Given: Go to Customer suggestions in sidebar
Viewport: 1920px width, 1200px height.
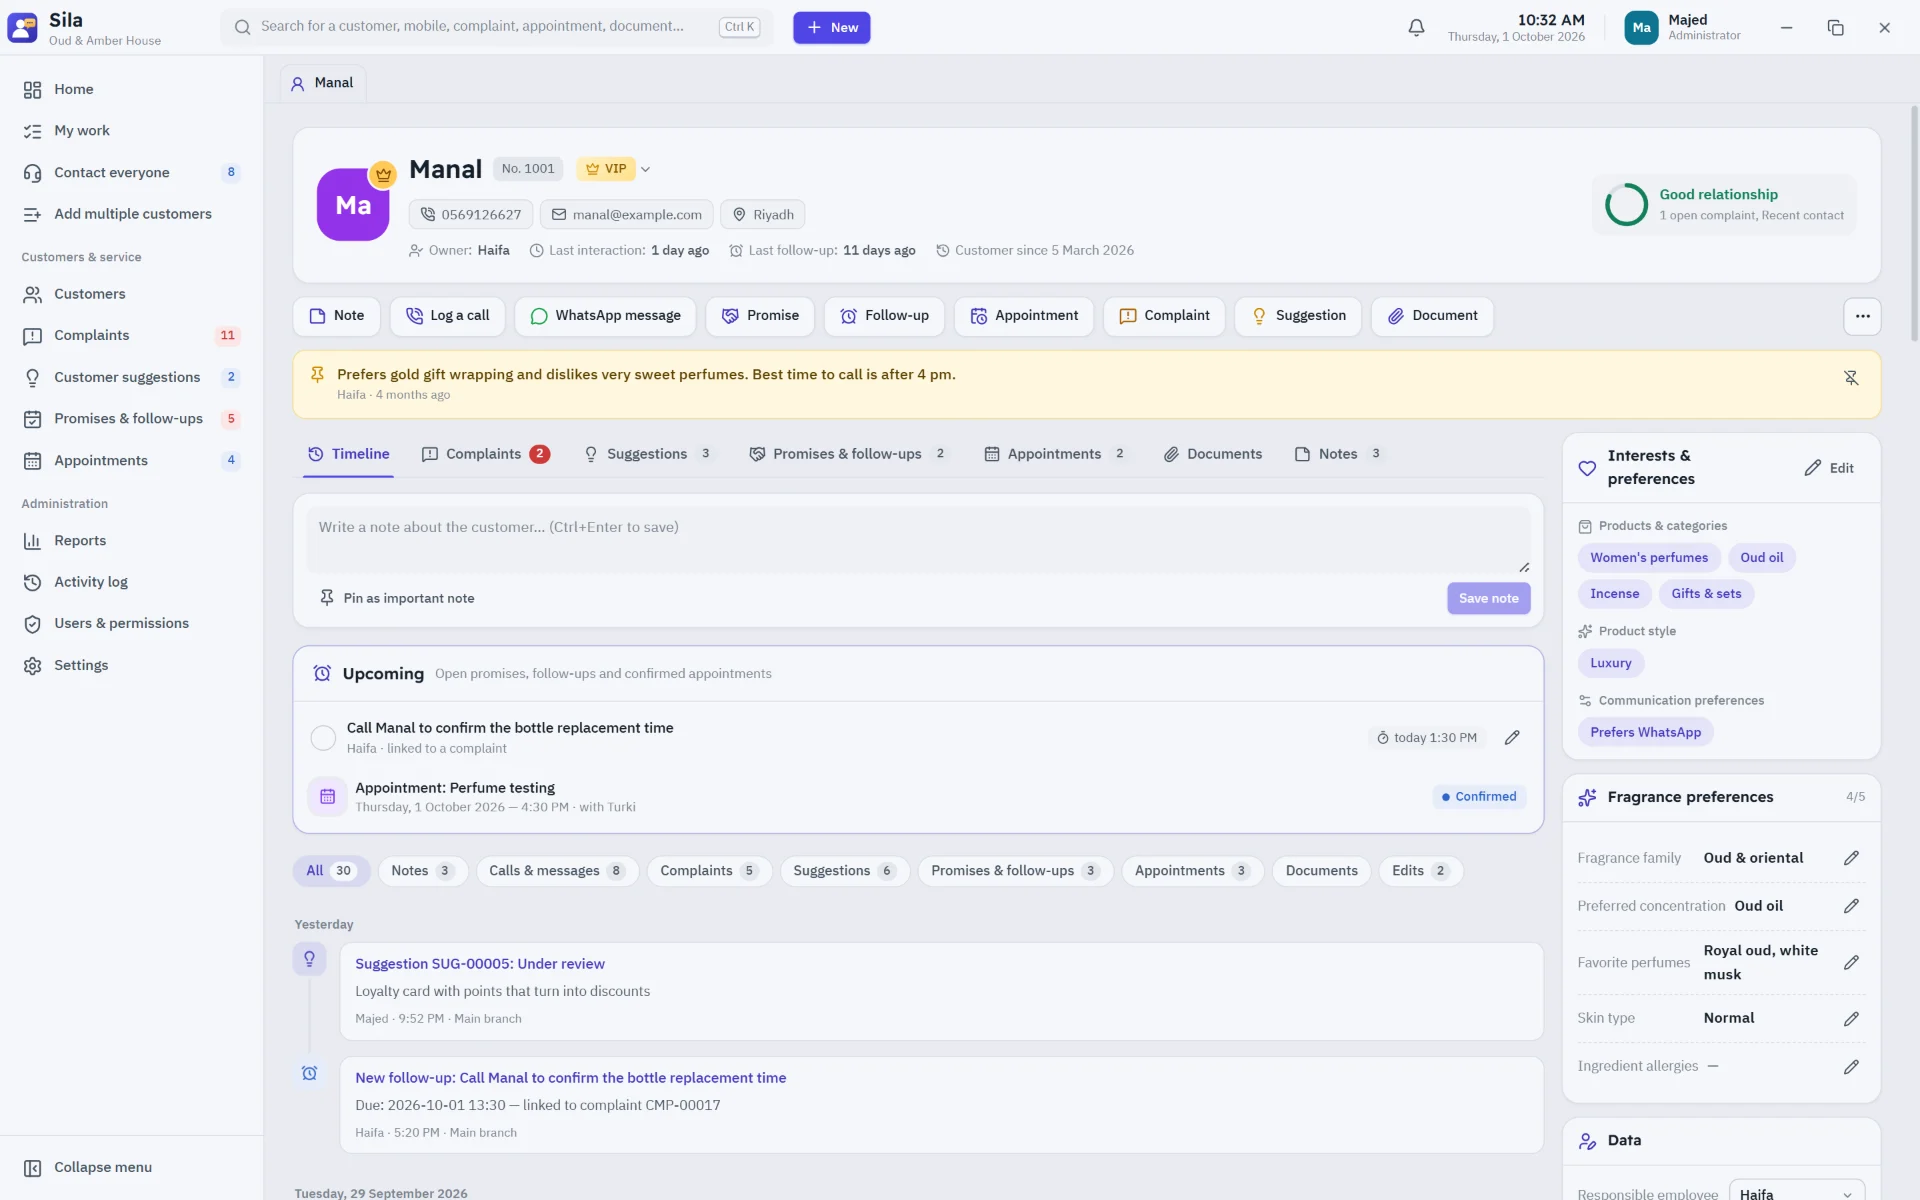Looking at the screenshot, I should tap(132, 377).
